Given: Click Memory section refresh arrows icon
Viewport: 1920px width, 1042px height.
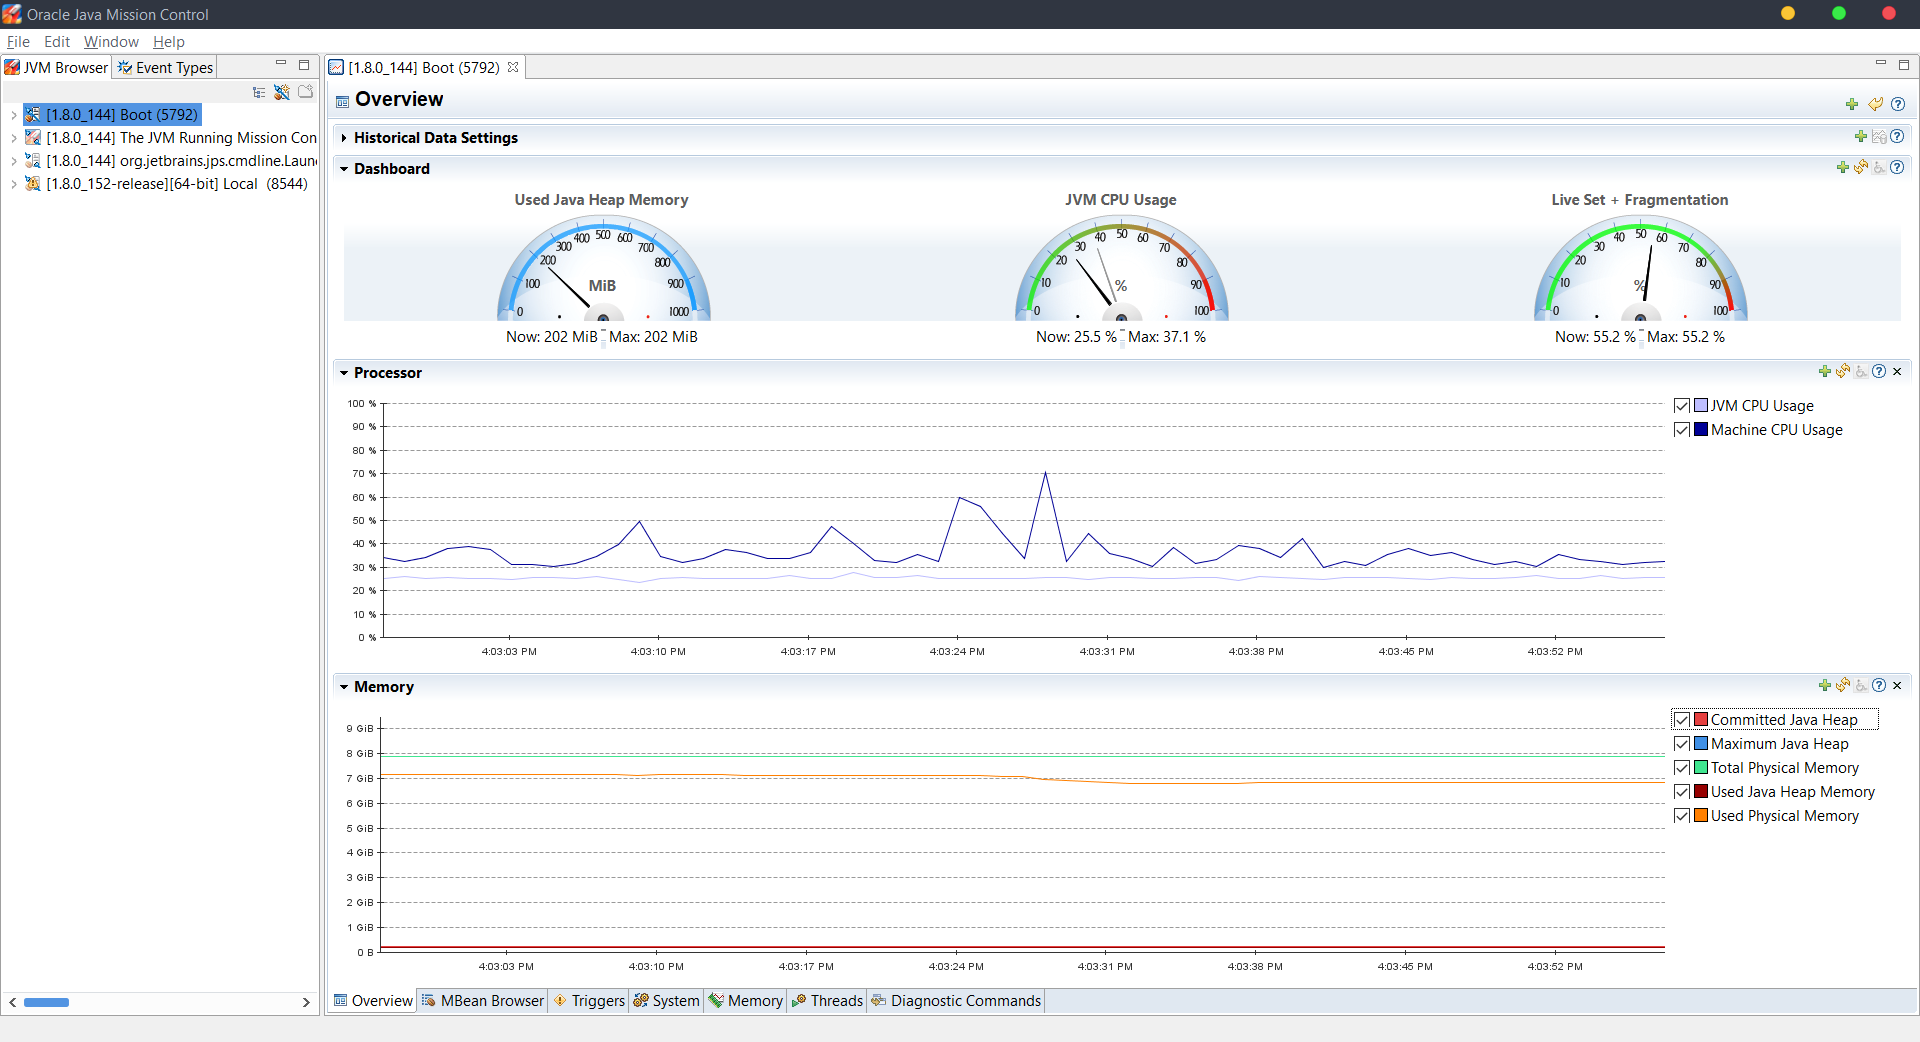Looking at the screenshot, I should coord(1843,686).
